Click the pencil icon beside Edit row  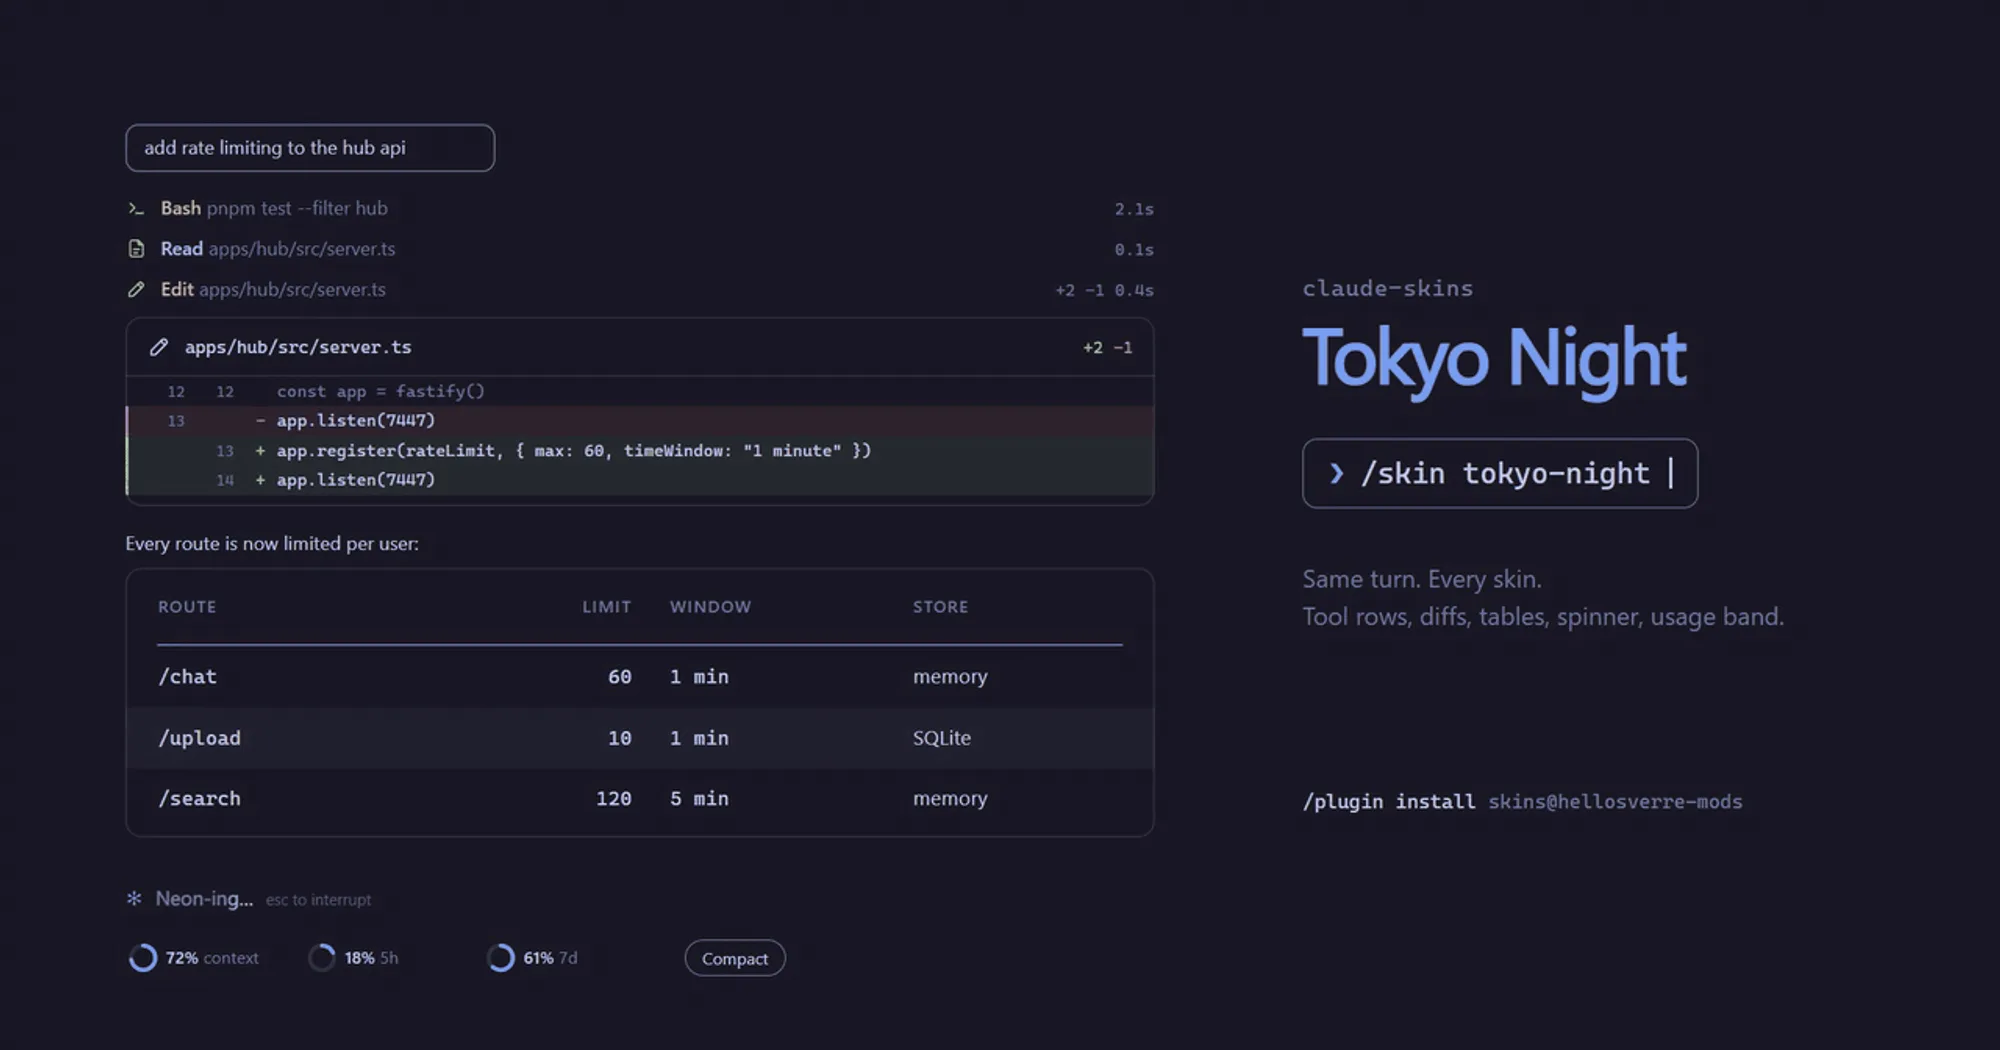coord(136,289)
